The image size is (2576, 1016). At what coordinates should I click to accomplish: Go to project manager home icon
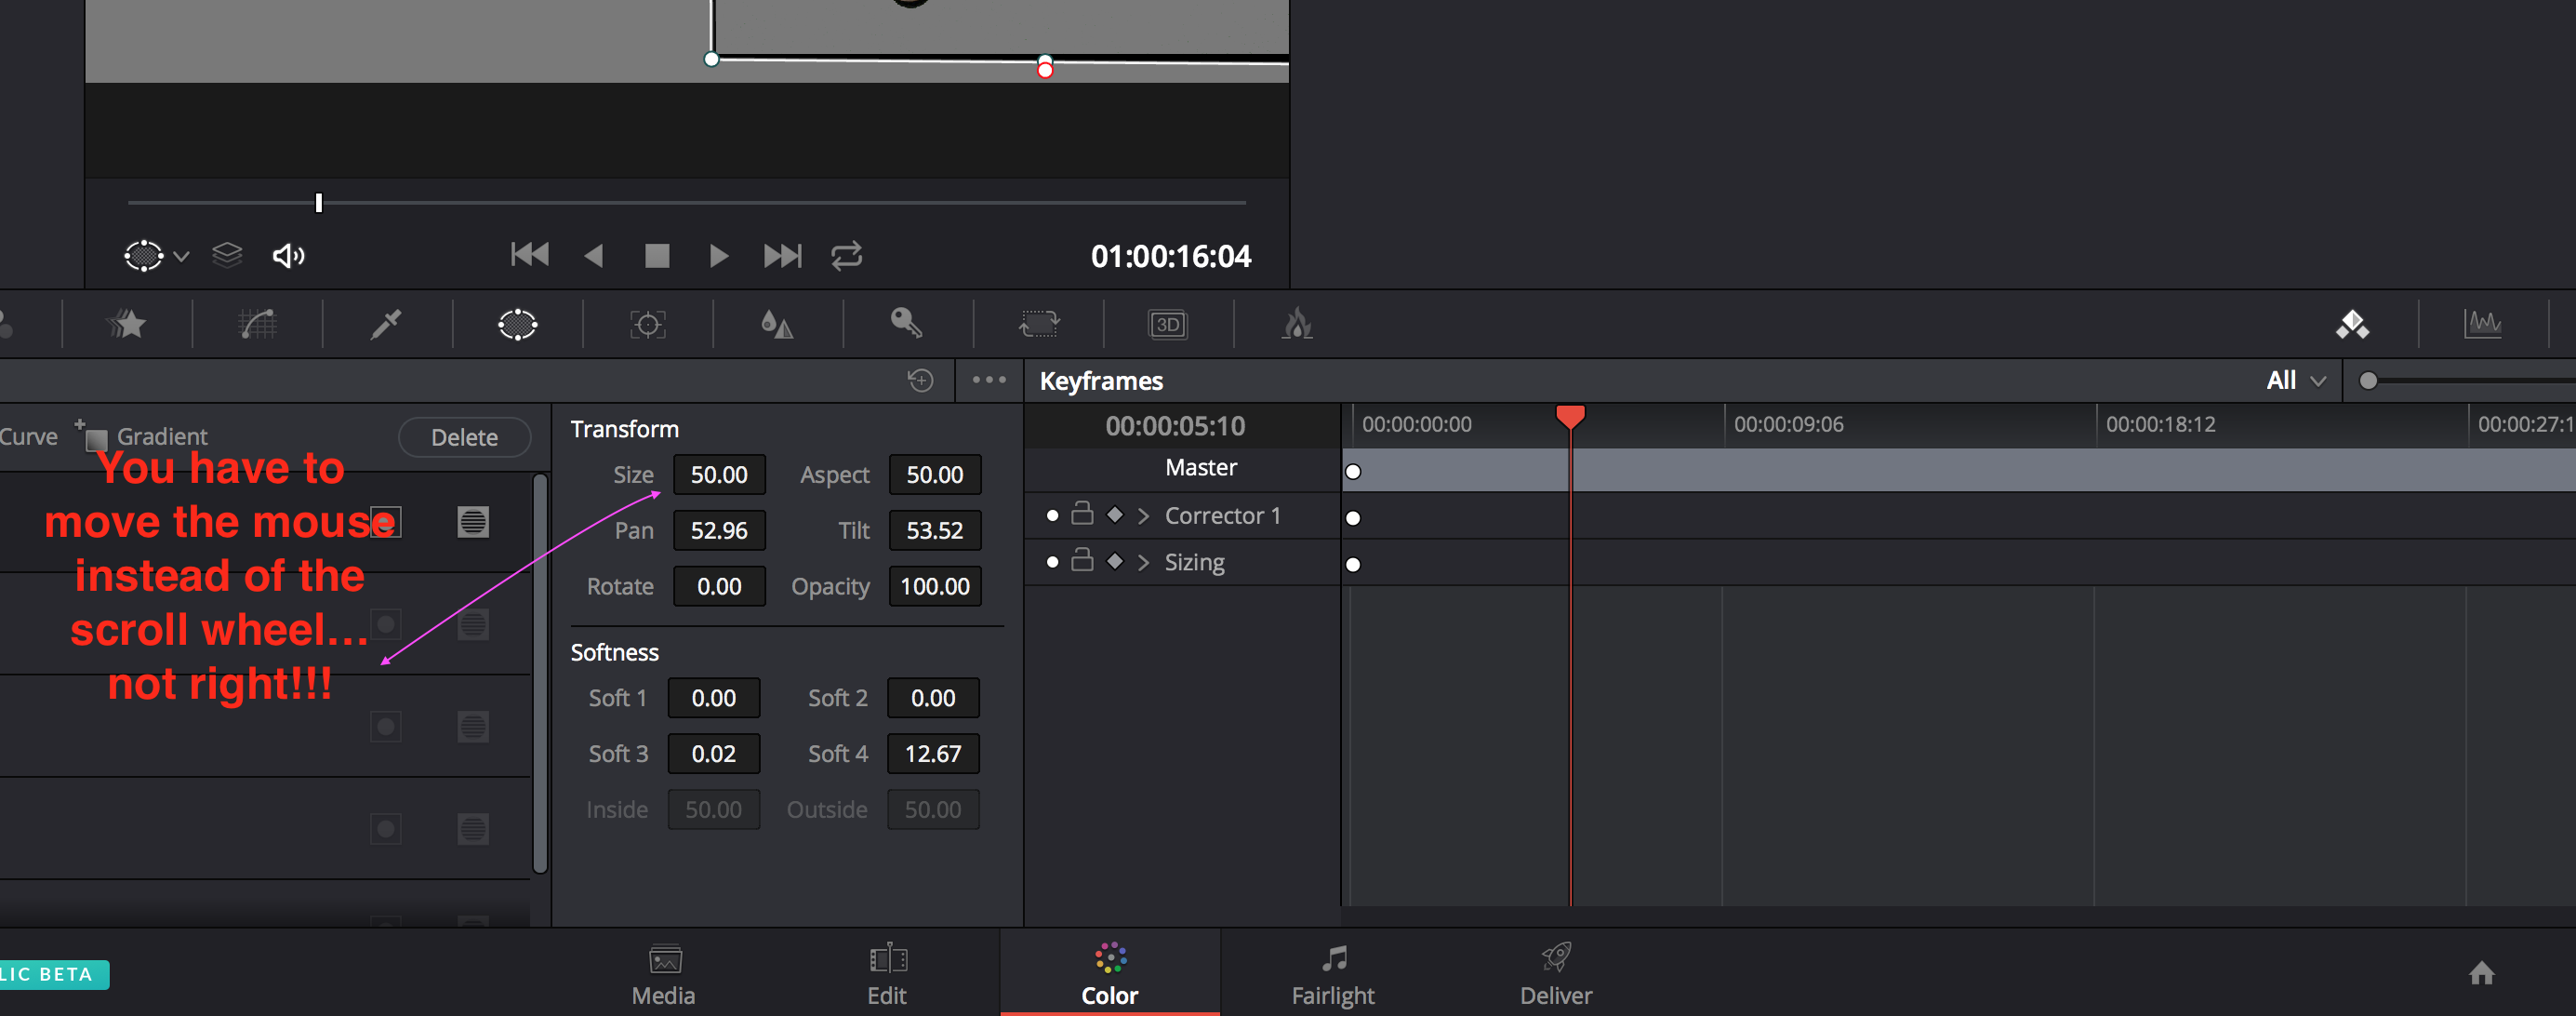tap(2482, 972)
